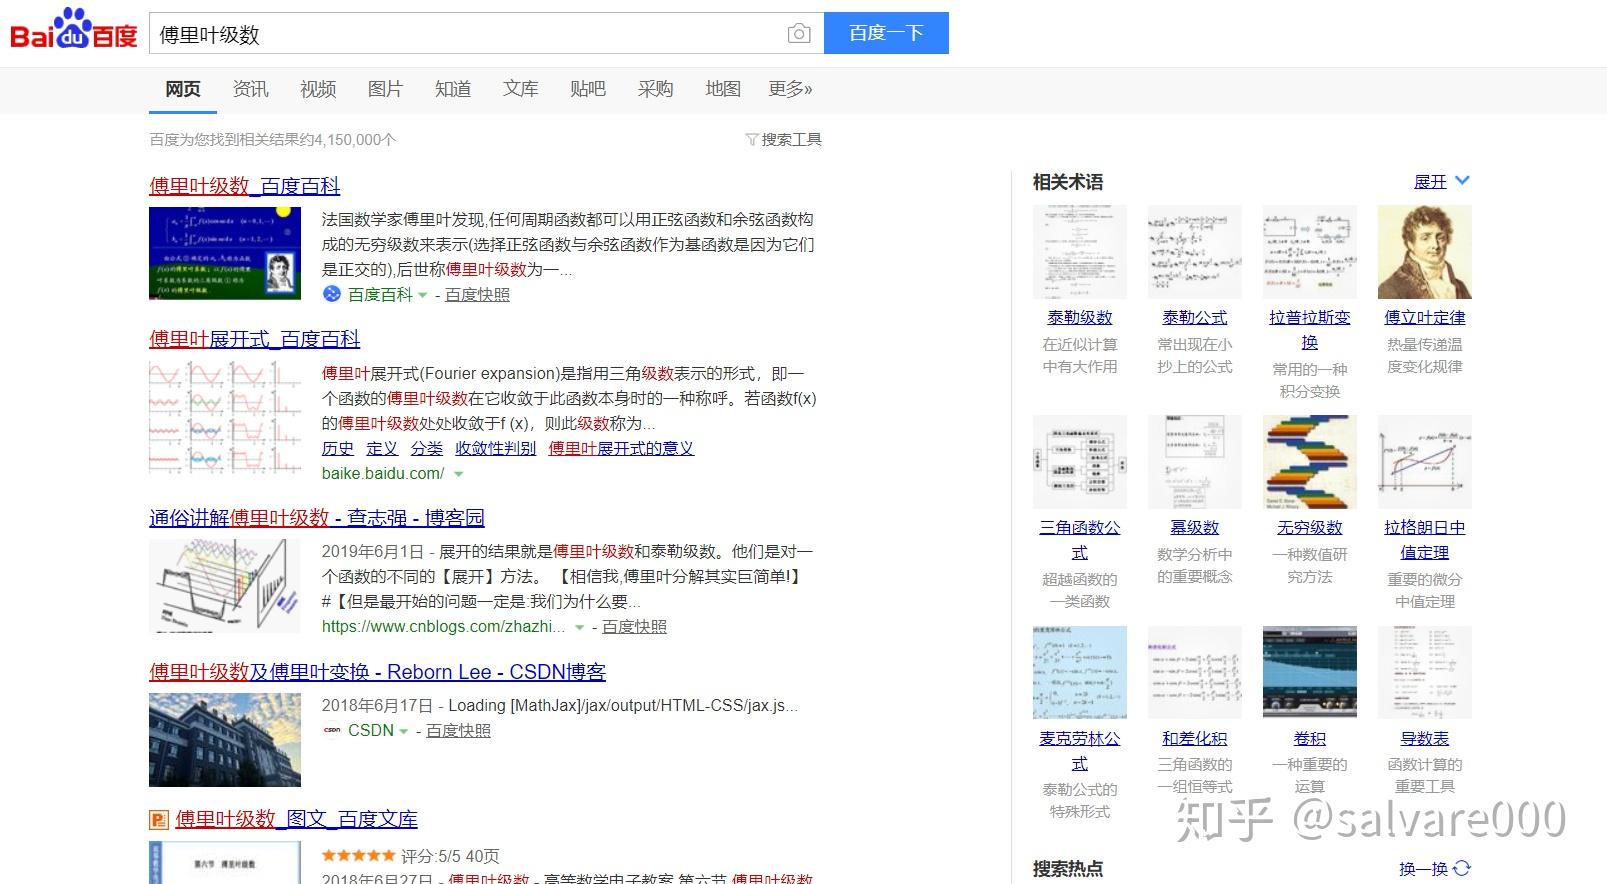
Task: Click the 卷积 screenshot thumbnail
Action: click(1310, 673)
